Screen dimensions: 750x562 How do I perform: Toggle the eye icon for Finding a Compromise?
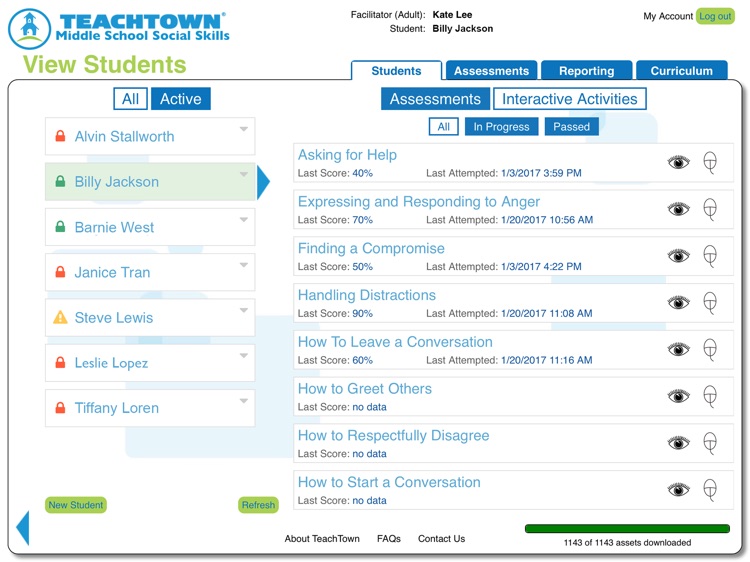(x=678, y=256)
